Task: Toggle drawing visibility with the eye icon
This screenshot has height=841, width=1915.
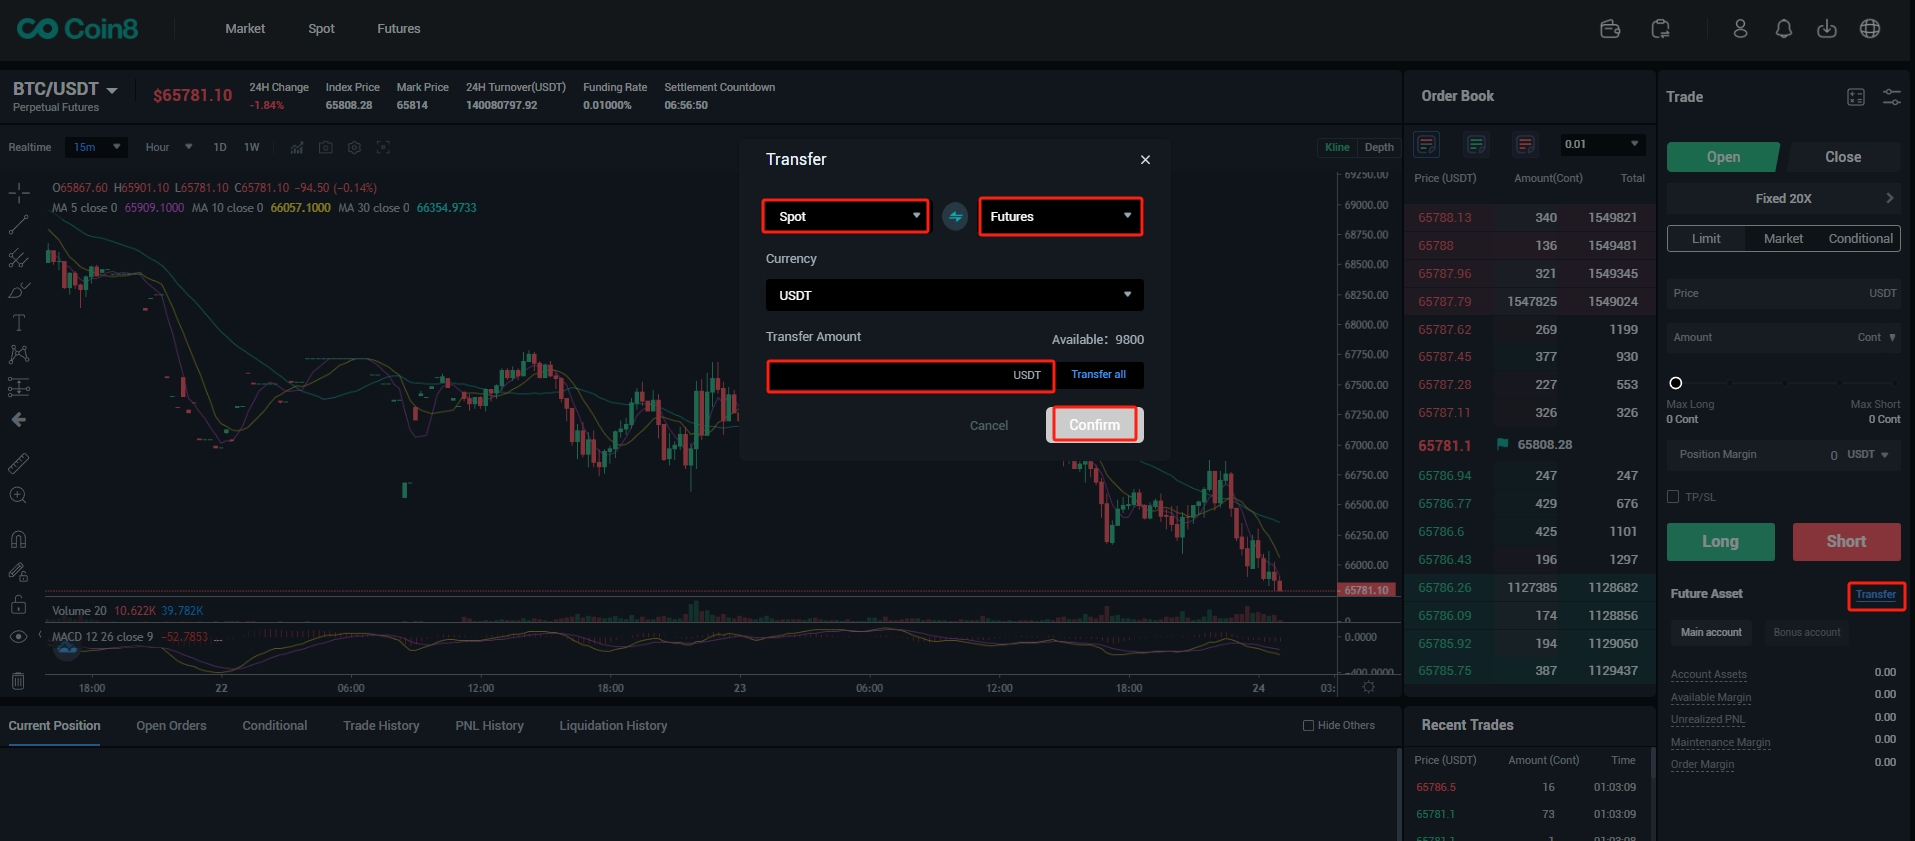Action: 18,637
